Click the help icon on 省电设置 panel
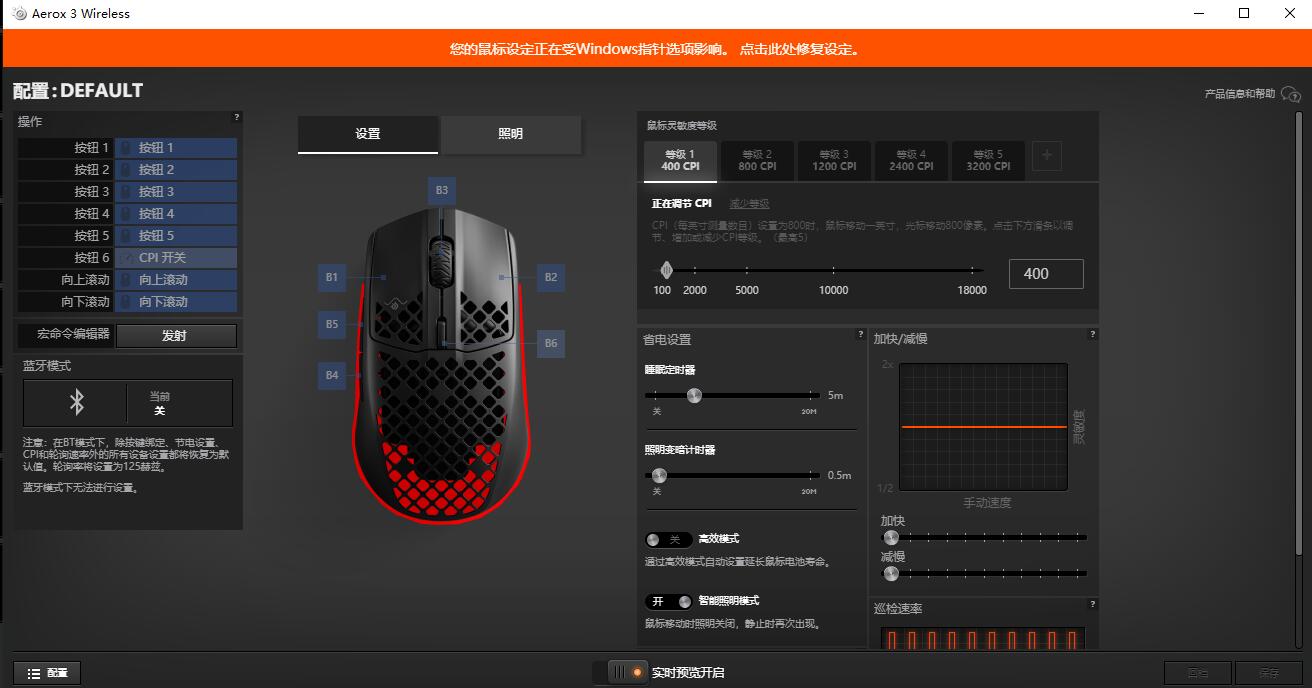This screenshot has width=1312, height=688. pos(861,334)
